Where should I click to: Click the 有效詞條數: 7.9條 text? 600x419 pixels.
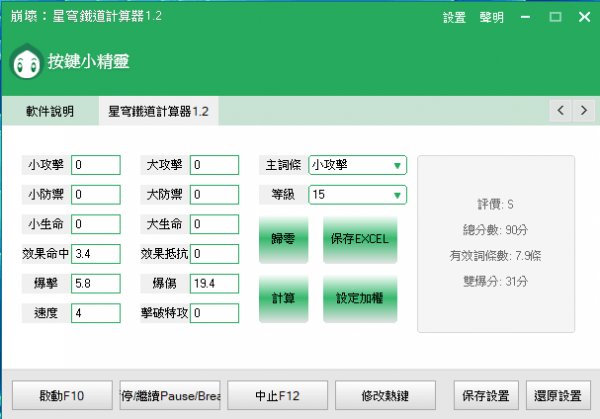(x=496, y=256)
